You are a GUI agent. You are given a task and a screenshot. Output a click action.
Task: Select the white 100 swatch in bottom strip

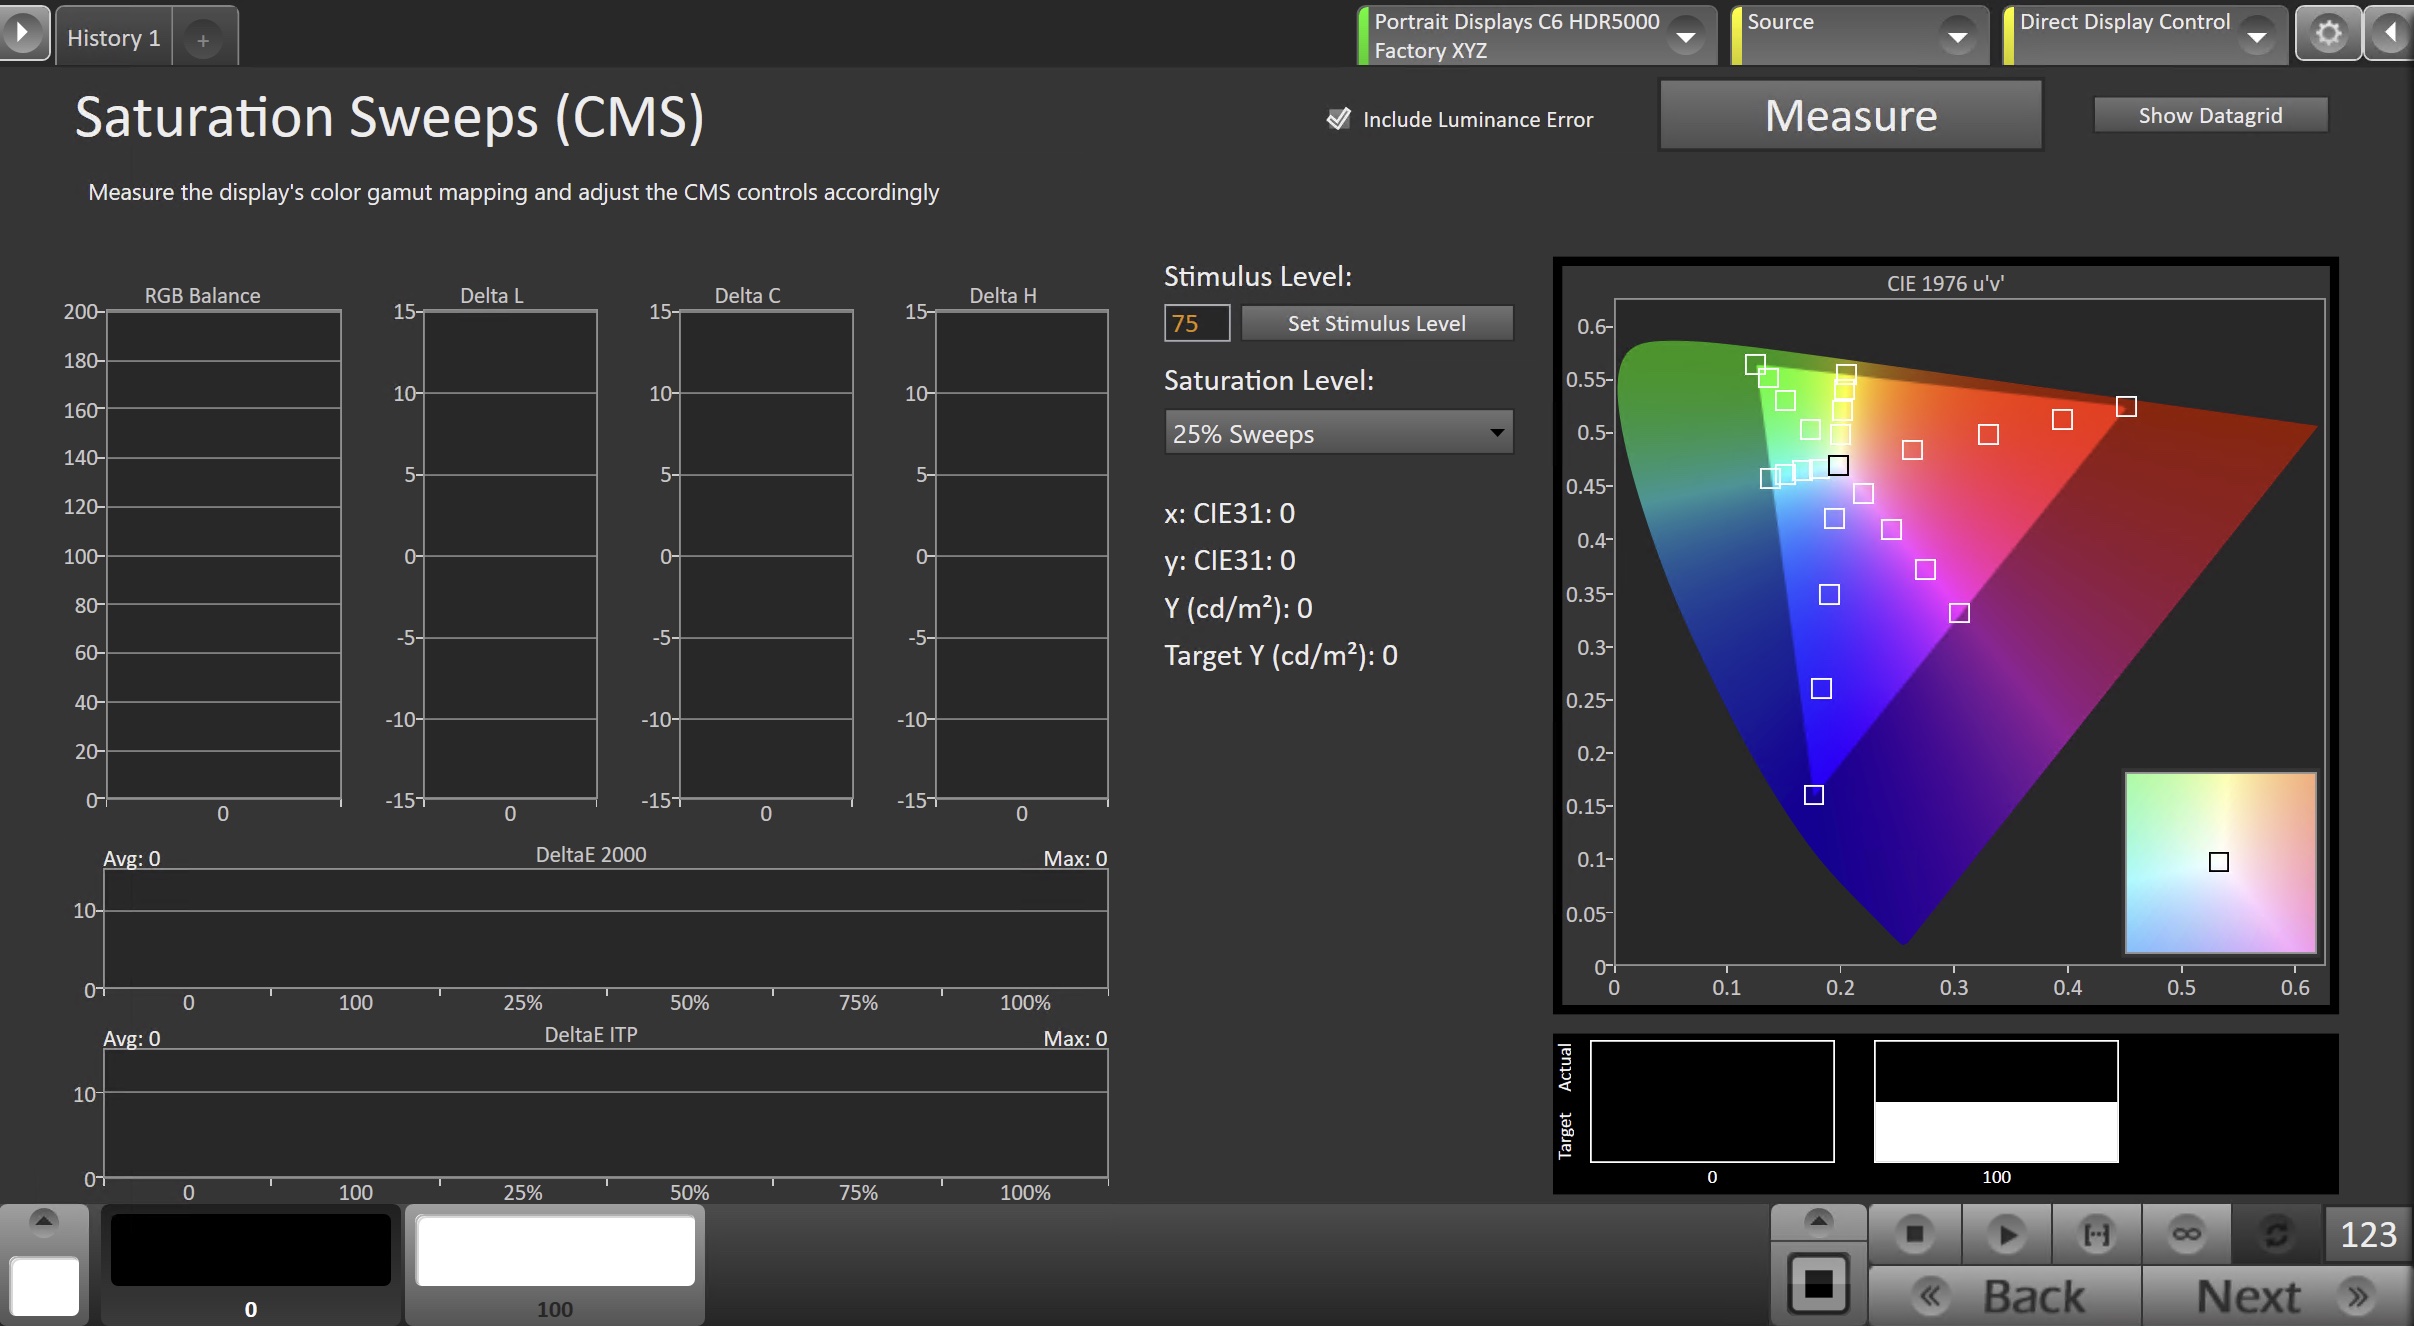[x=555, y=1252]
